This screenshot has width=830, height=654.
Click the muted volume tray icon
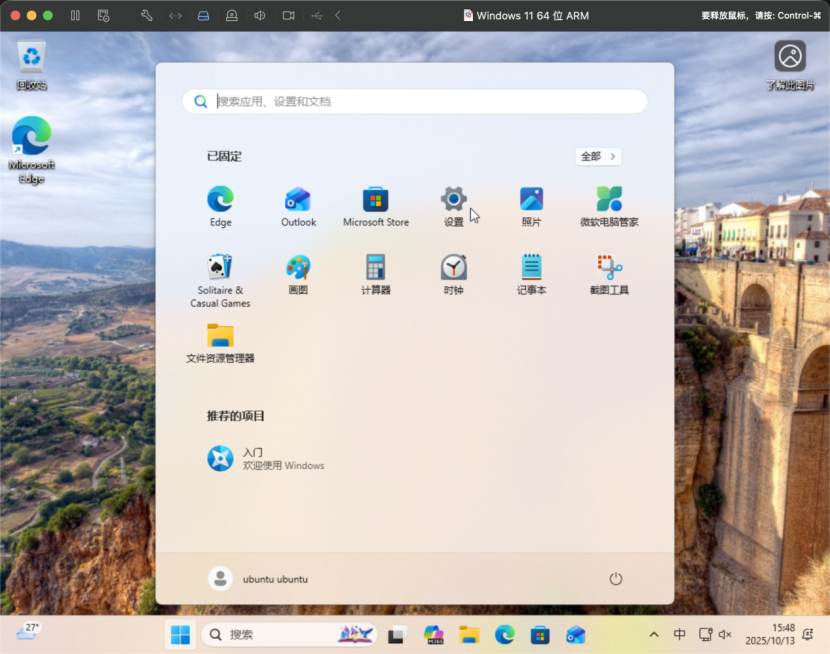click(725, 634)
